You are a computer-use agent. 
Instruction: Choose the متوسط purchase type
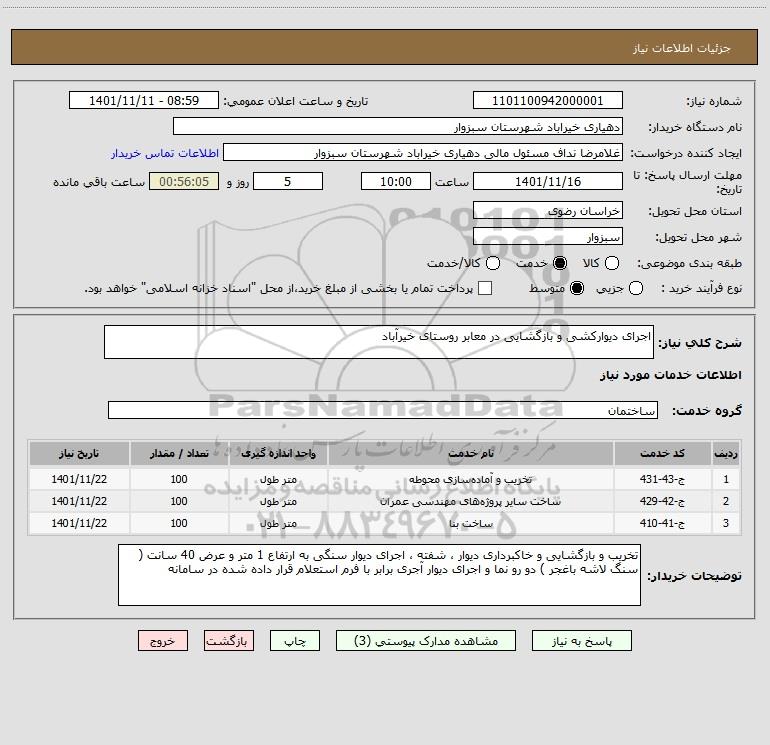coord(577,289)
